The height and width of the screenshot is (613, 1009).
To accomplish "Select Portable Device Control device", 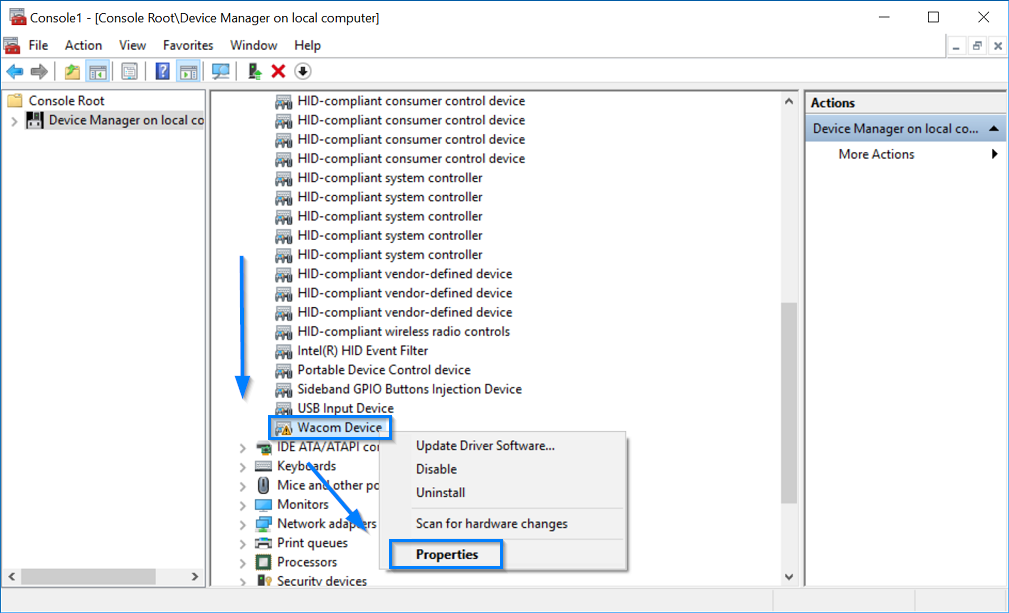I will tap(384, 370).
